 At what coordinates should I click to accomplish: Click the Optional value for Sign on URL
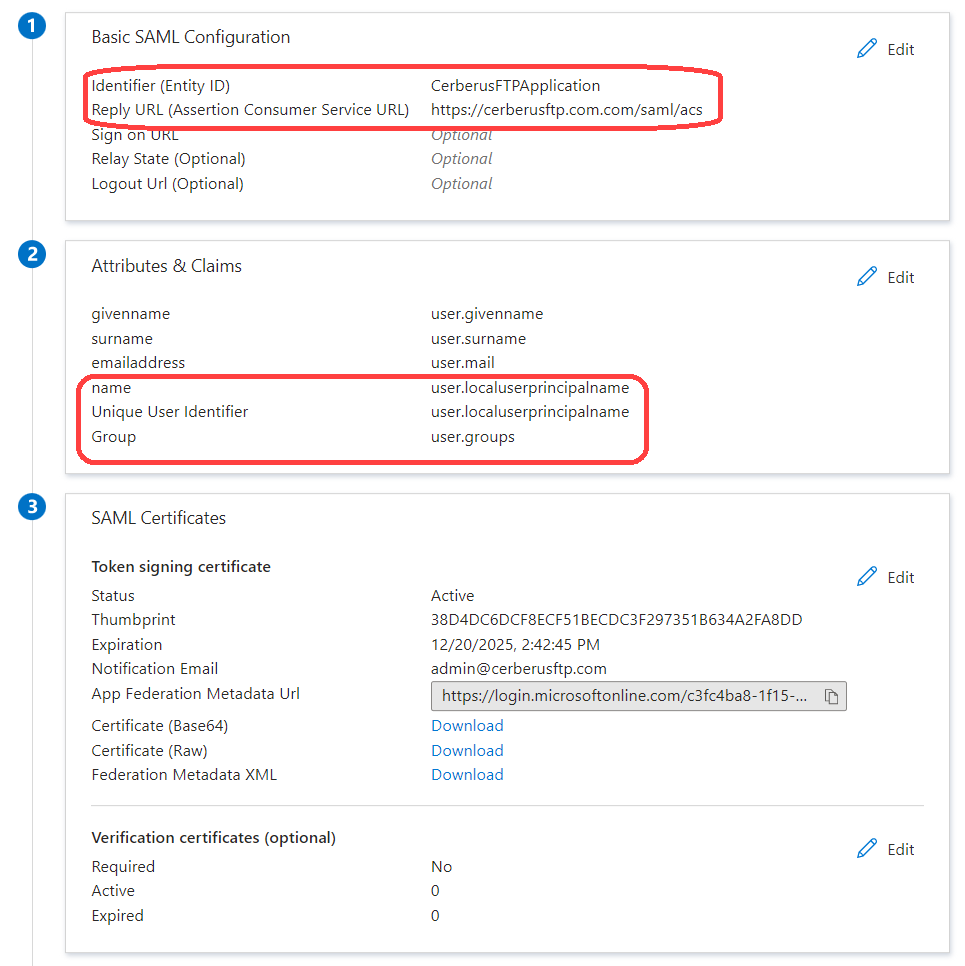coord(461,135)
